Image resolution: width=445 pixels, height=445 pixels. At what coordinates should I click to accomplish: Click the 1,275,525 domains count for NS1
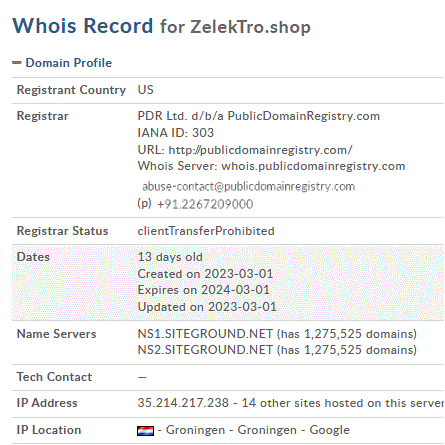pos(359,334)
